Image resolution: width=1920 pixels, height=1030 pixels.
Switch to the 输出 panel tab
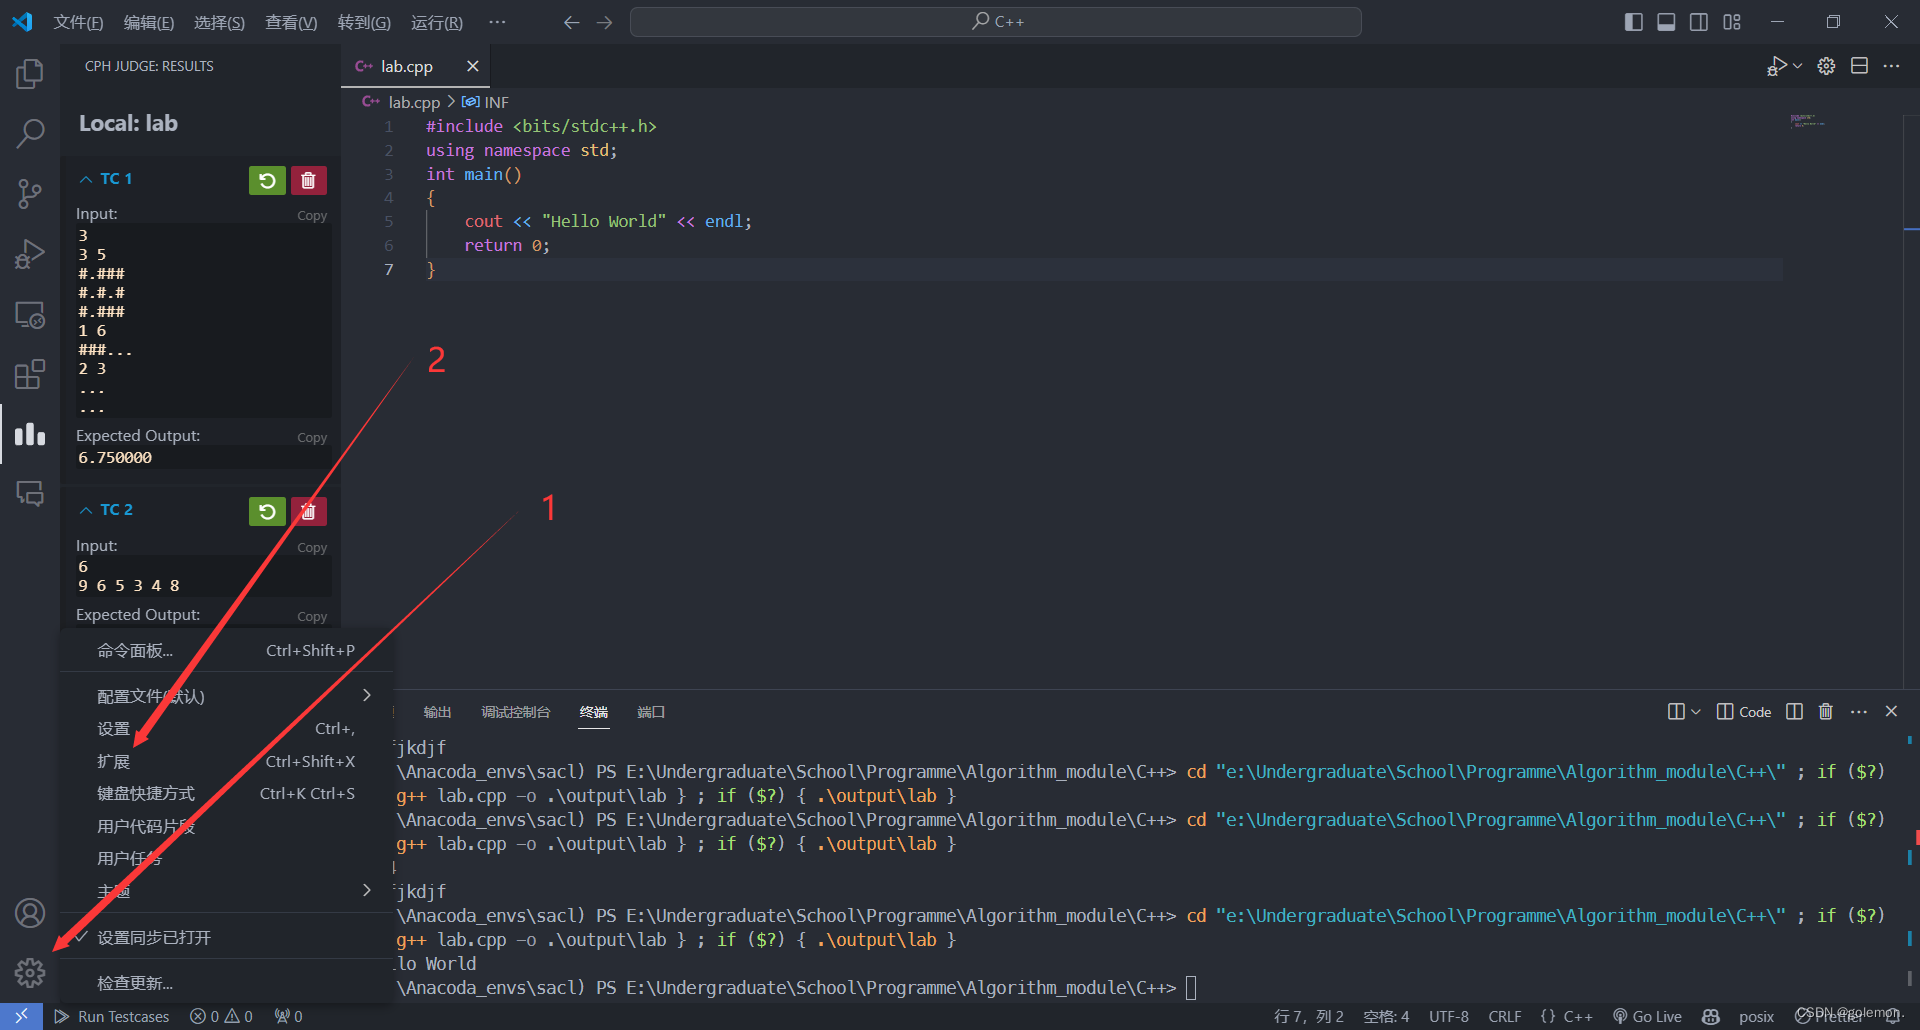coord(437,712)
